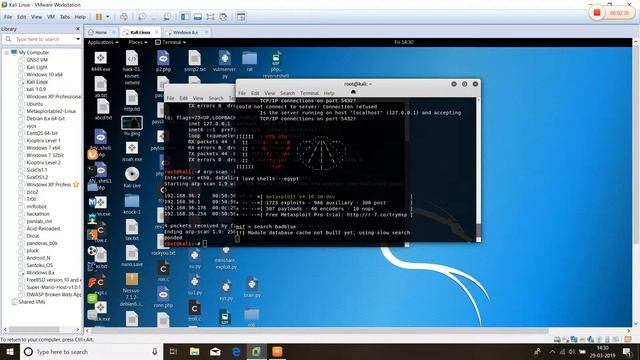Open the Kali Applications menu
The image size is (640, 360).
click(x=103, y=42)
